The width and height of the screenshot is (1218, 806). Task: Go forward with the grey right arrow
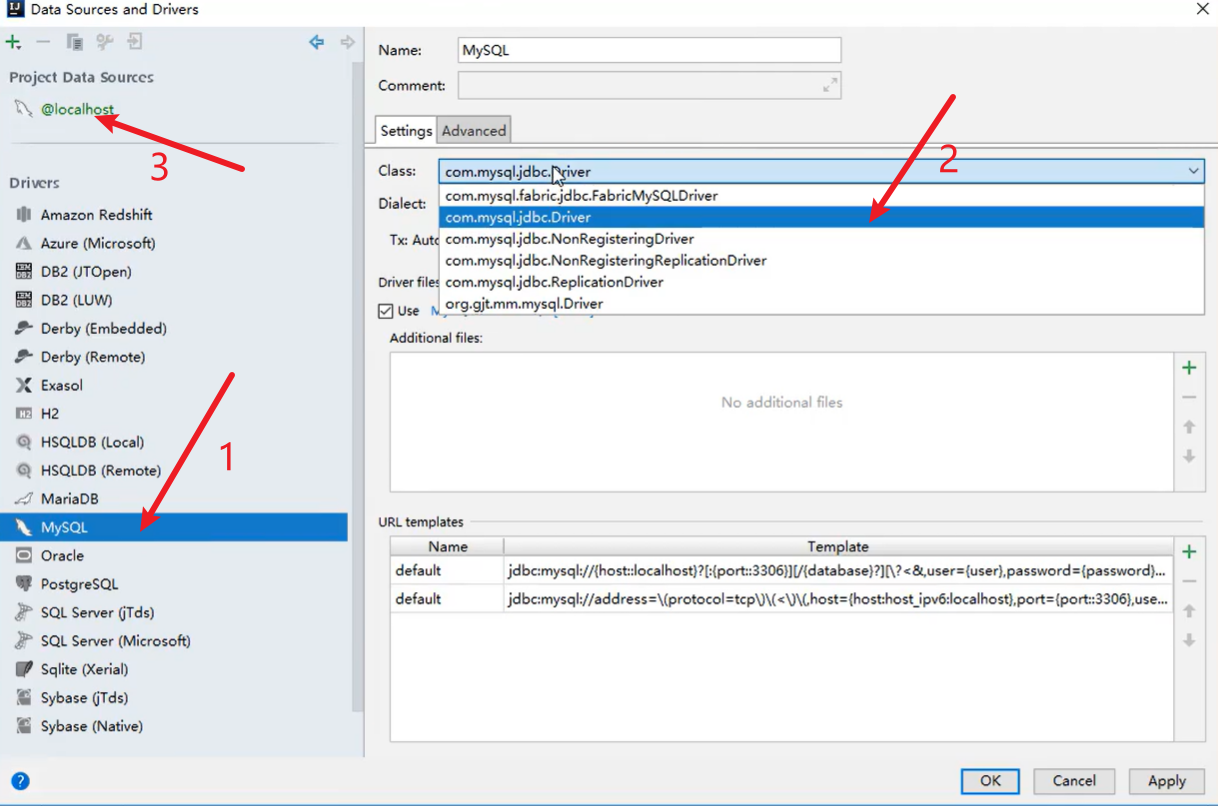[x=347, y=42]
